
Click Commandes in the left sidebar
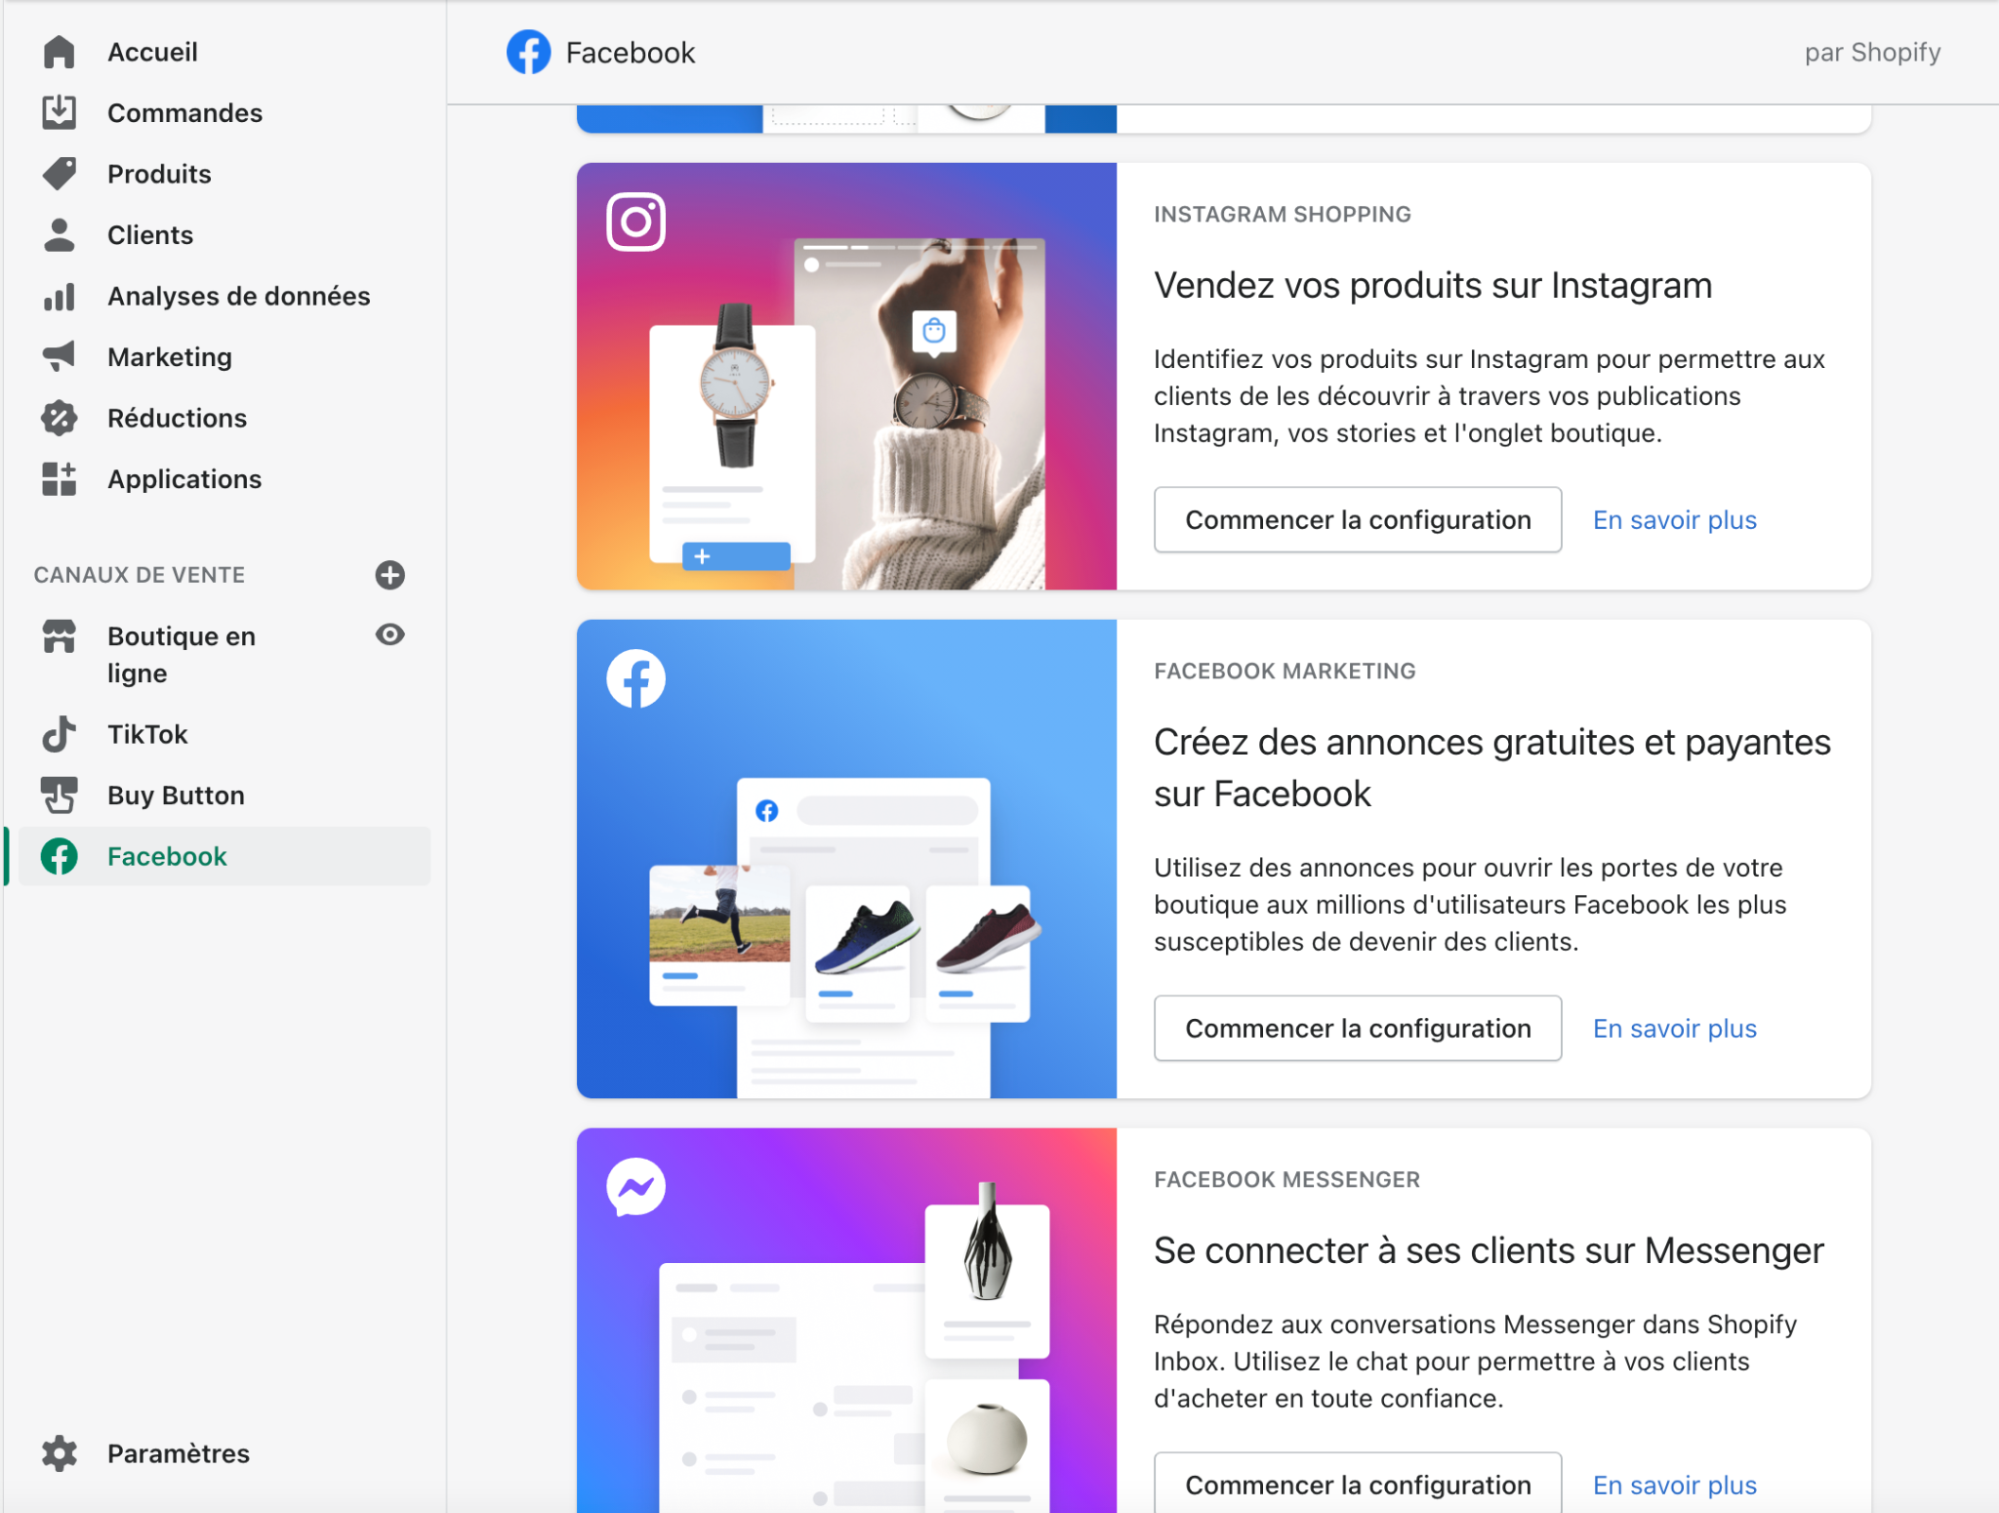(x=184, y=113)
